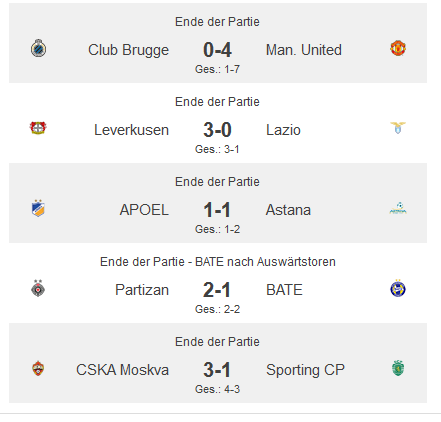This screenshot has width=441, height=422.
Task: Click the Man. United team name
Action: [x=304, y=50]
